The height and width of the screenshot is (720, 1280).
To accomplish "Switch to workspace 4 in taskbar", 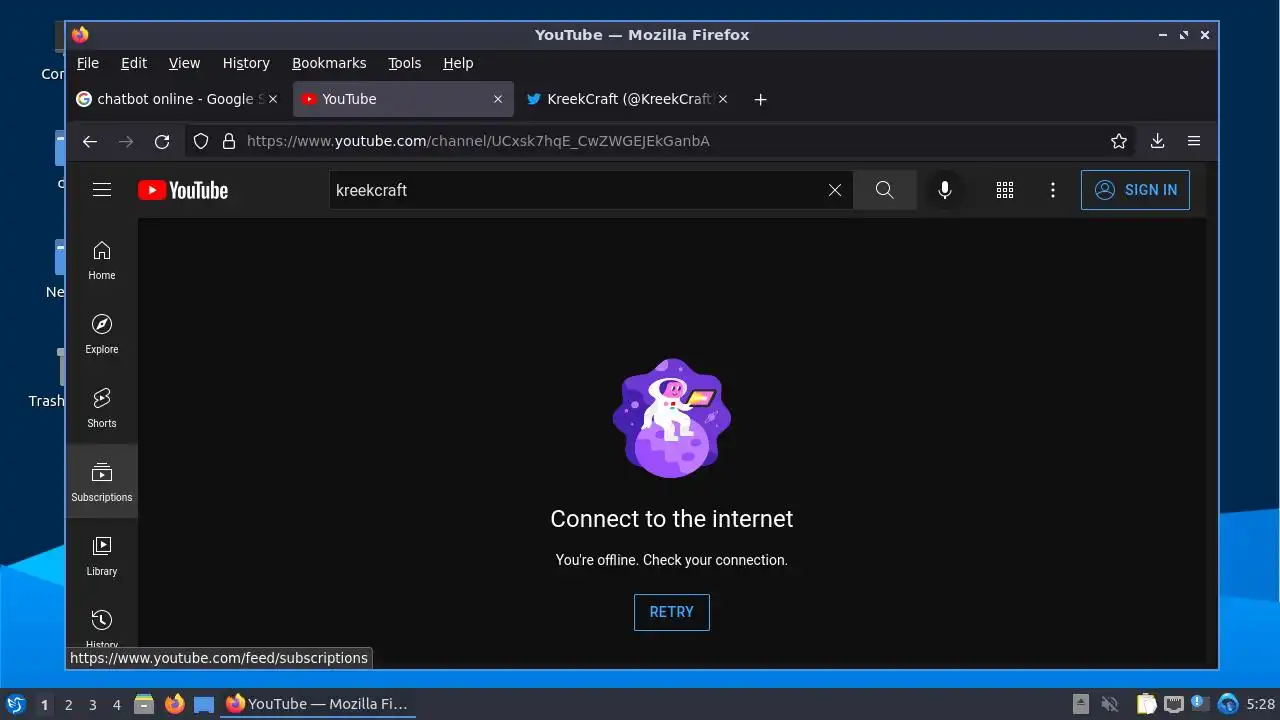I will tap(117, 705).
